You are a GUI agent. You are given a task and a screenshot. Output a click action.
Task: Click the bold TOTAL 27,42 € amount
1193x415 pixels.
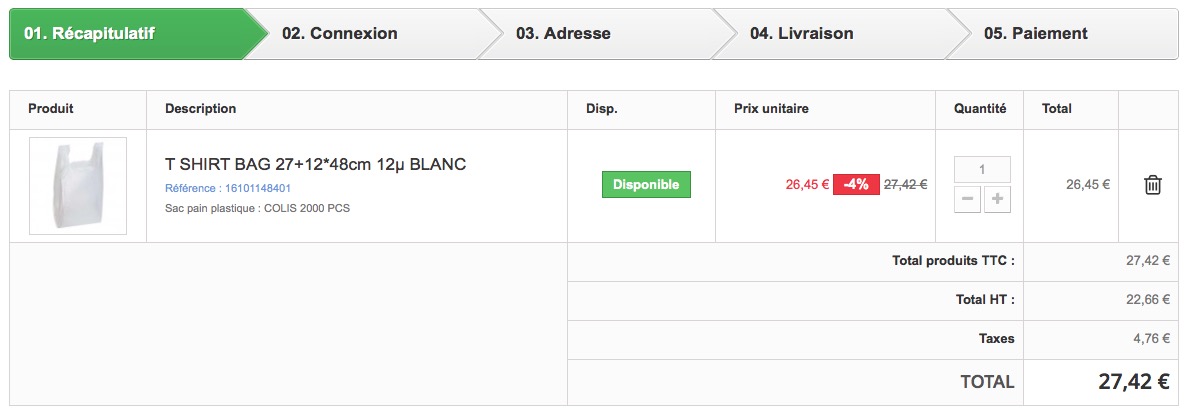click(1134, 381)
